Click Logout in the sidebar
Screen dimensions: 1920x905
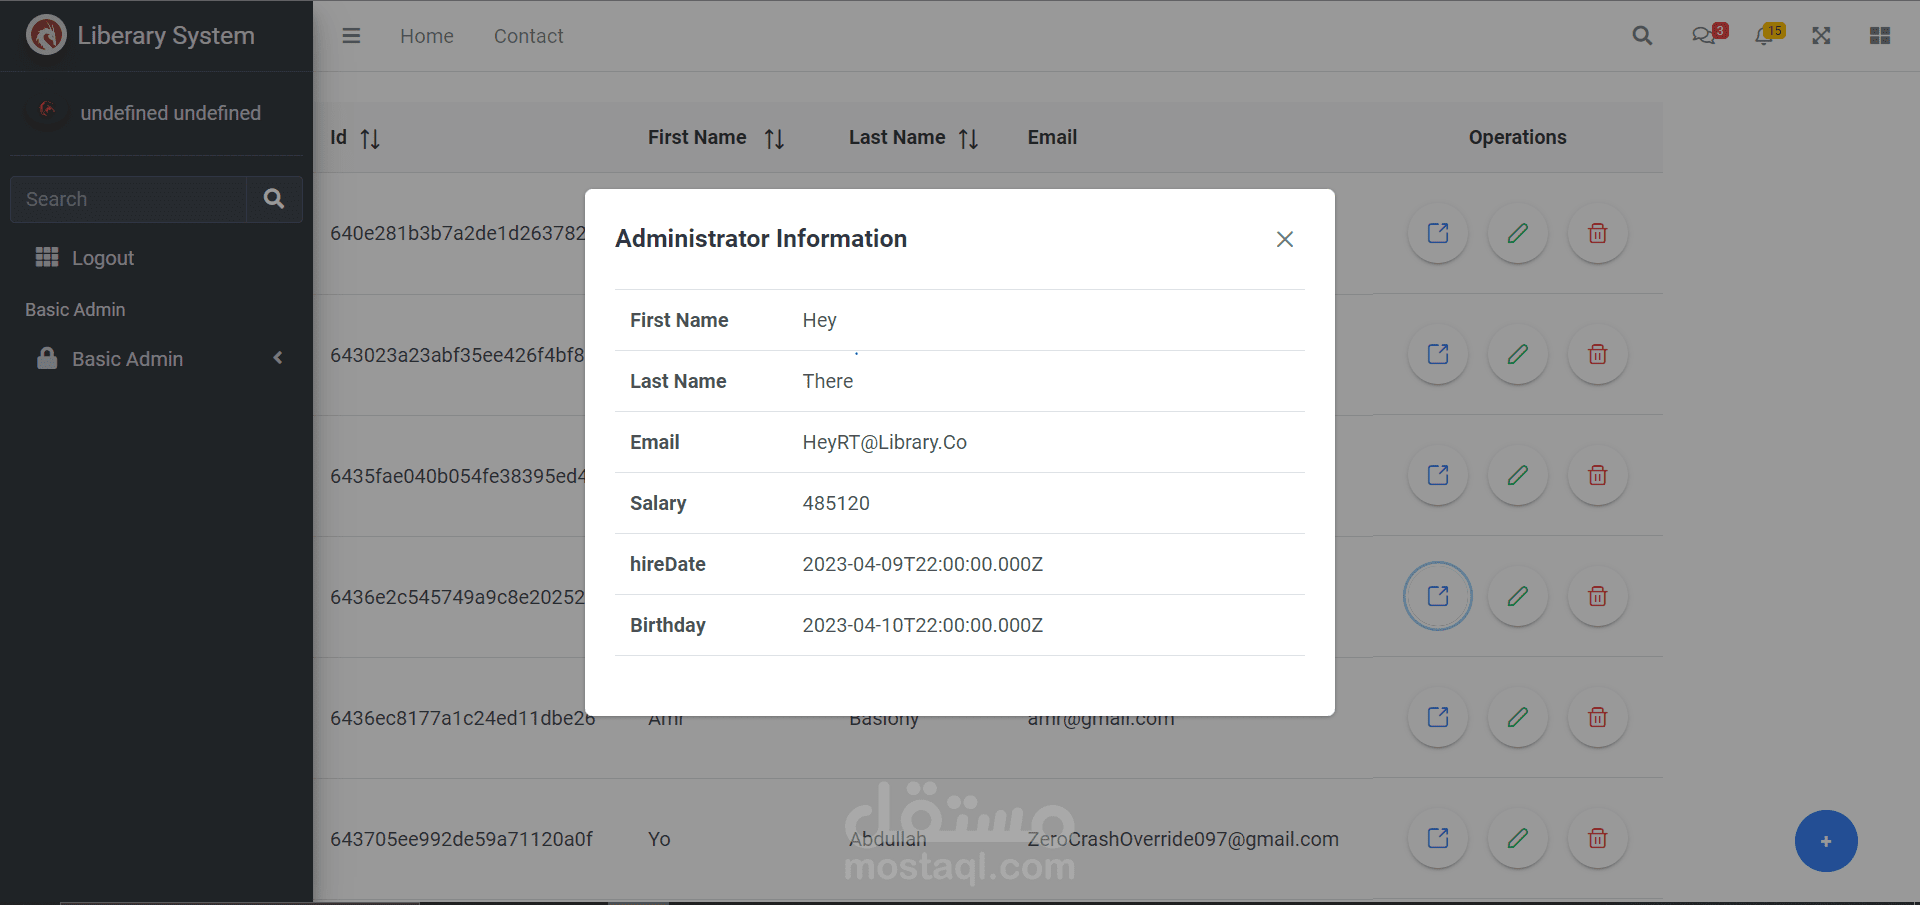point(102,257)
